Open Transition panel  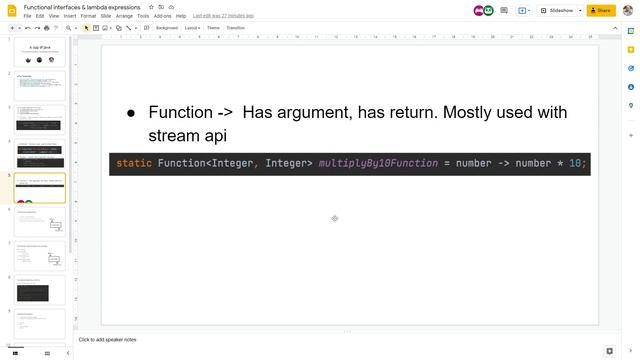point(236,28)
